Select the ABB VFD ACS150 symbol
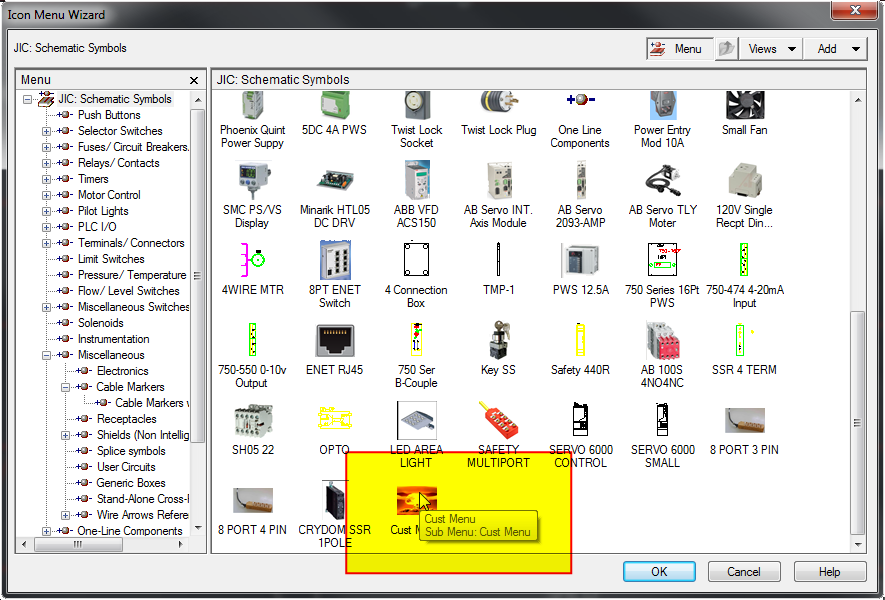885x600 pixels. (417, 180)
